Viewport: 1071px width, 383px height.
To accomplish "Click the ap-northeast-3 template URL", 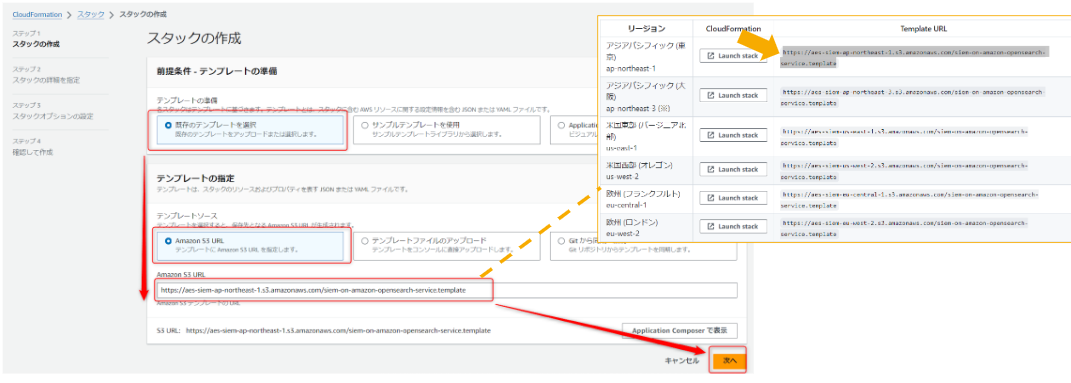I will [913, 96].
